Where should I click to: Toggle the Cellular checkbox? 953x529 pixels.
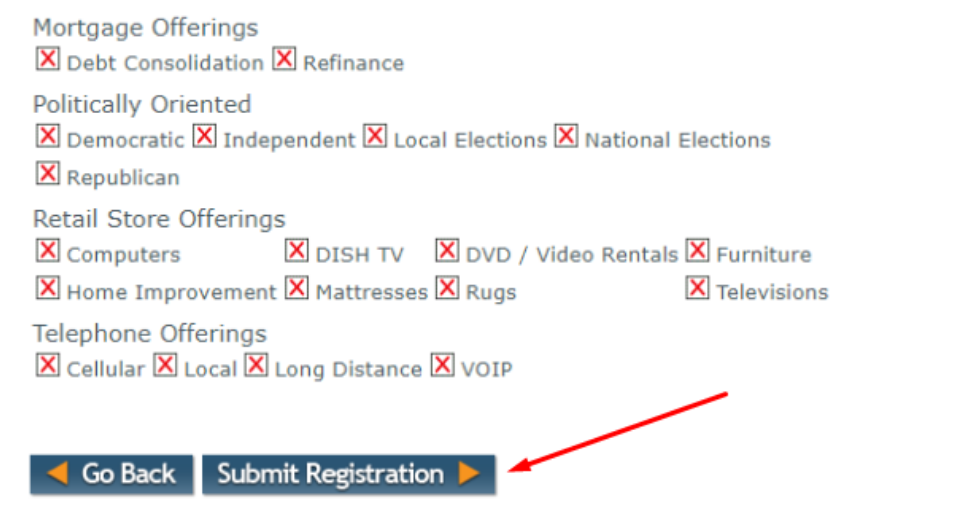pyautogui.click(x=47, y=366)
